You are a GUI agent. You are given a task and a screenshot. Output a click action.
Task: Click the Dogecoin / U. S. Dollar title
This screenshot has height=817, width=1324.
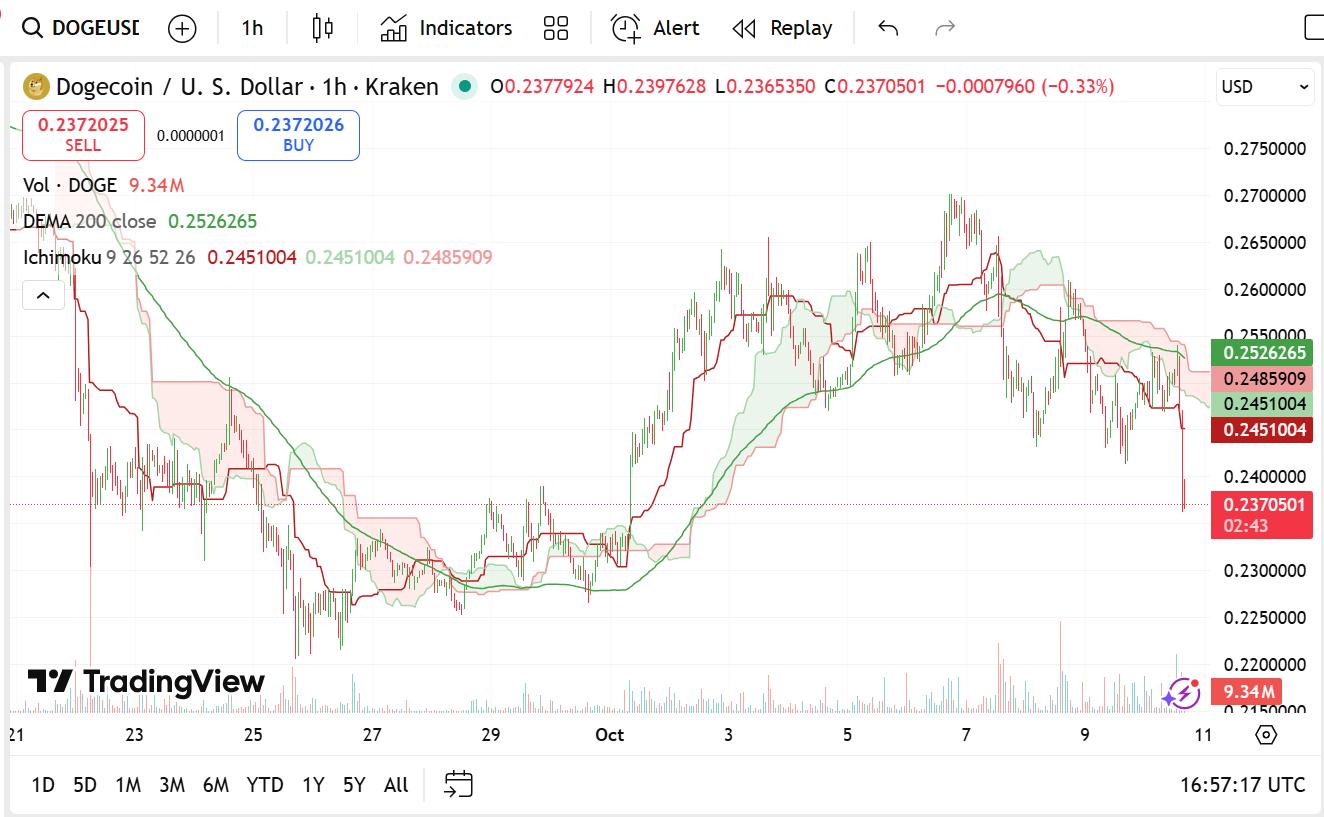[179, 87]
